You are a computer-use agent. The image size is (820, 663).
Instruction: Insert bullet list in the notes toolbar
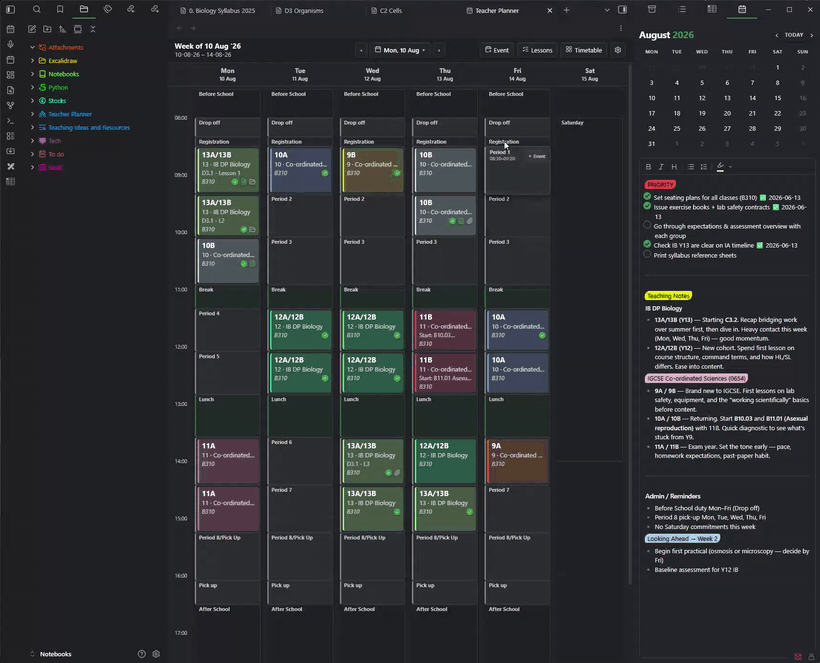691,167
